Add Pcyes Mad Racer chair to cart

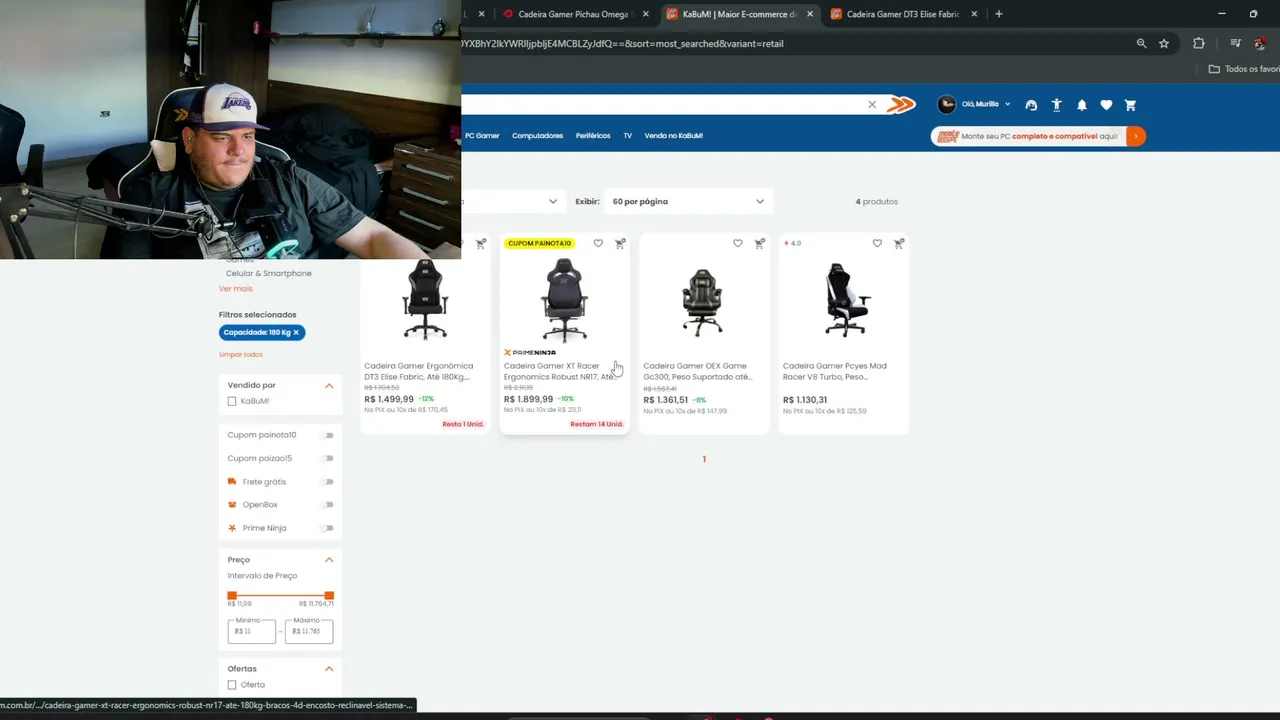click(x=899, y=243)
